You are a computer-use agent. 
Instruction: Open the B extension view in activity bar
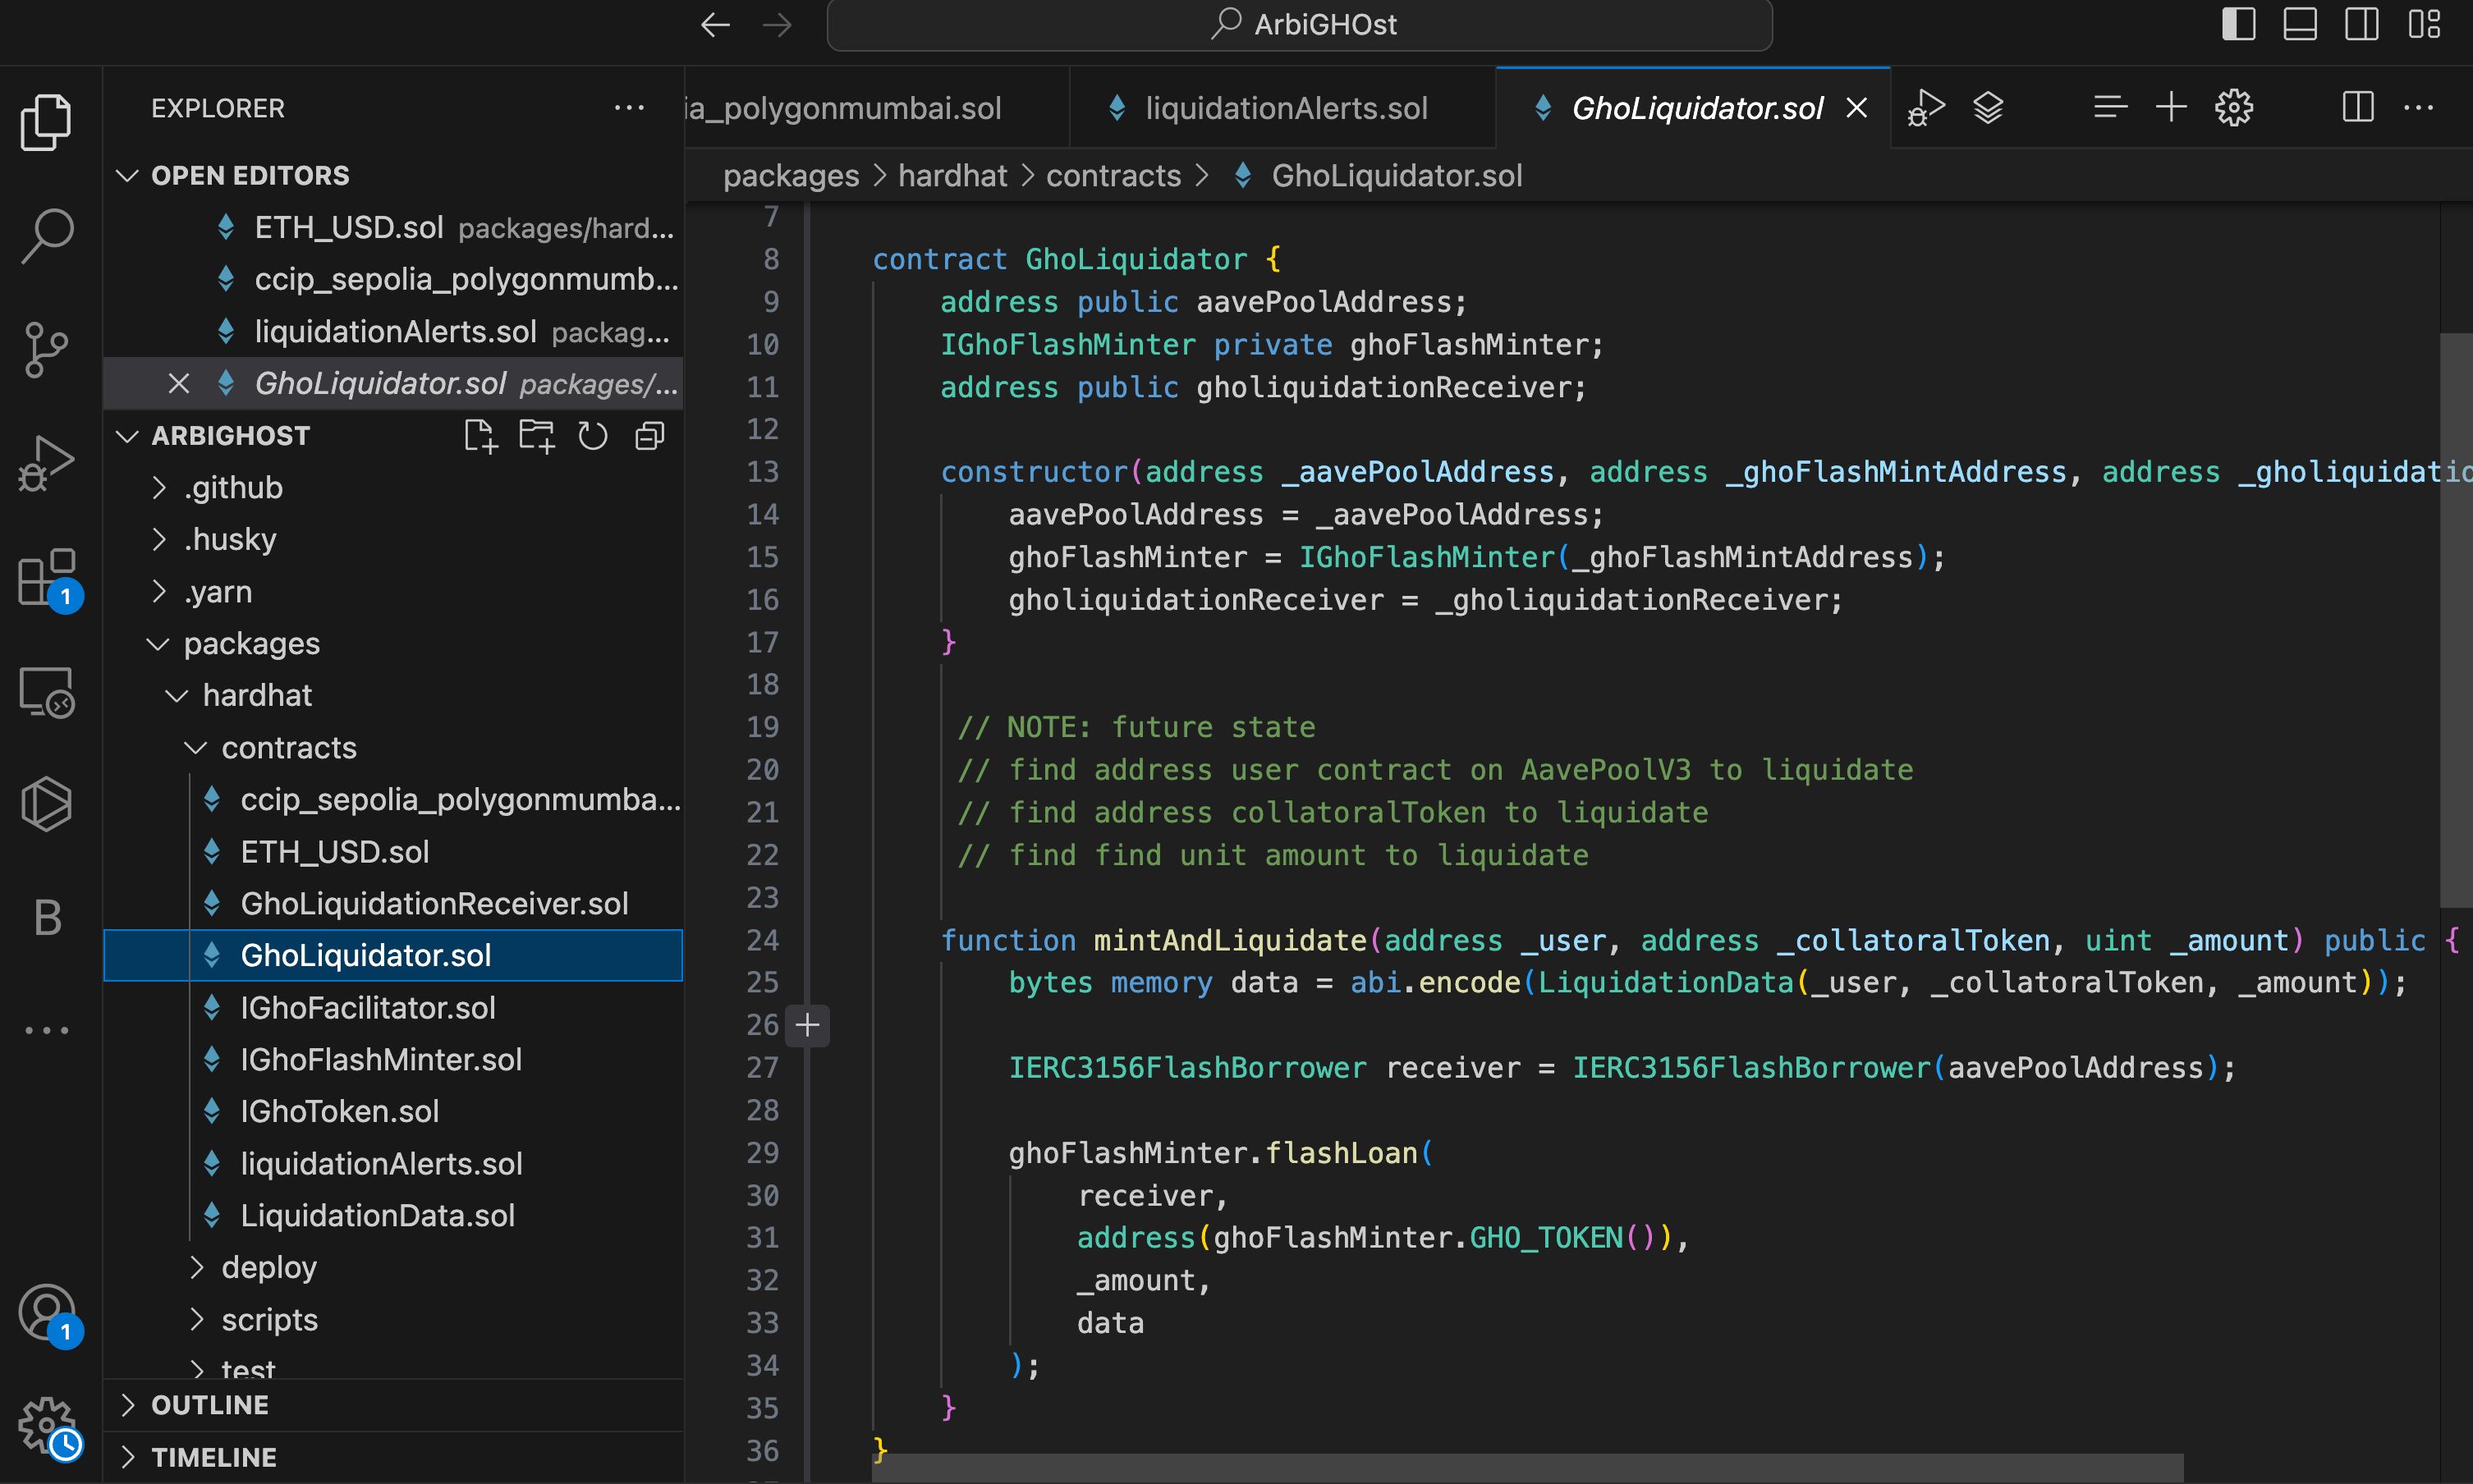coord(46,917)
